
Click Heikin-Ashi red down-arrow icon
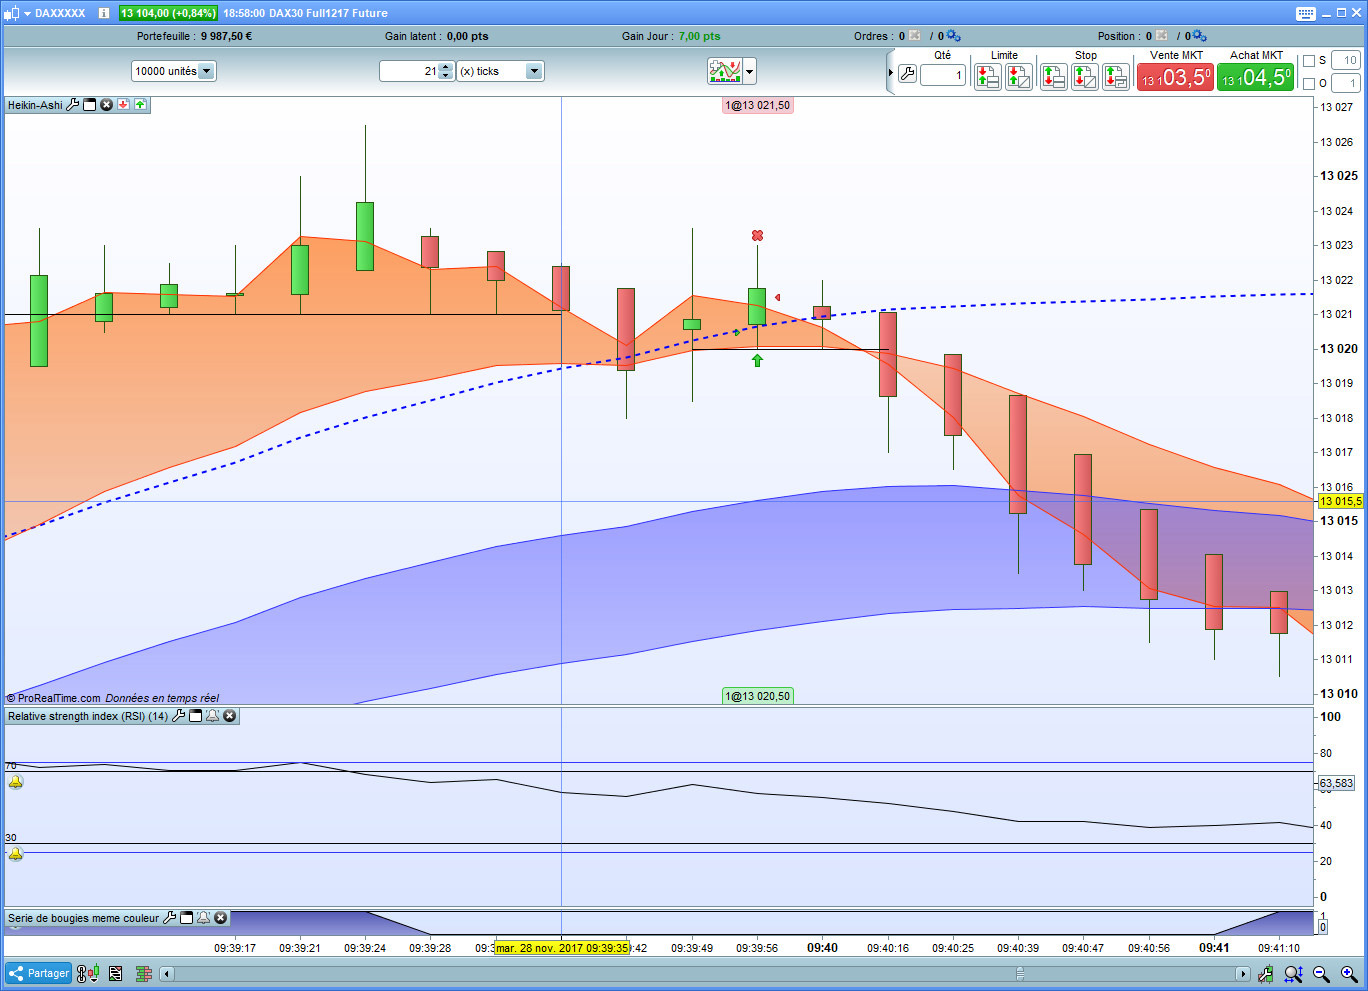point(123,104)
